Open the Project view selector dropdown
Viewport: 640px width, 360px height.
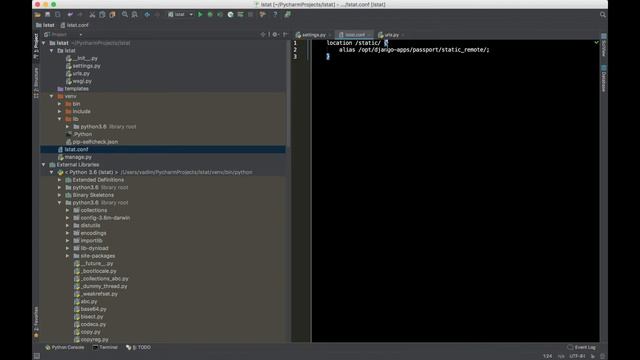[63, 35]
